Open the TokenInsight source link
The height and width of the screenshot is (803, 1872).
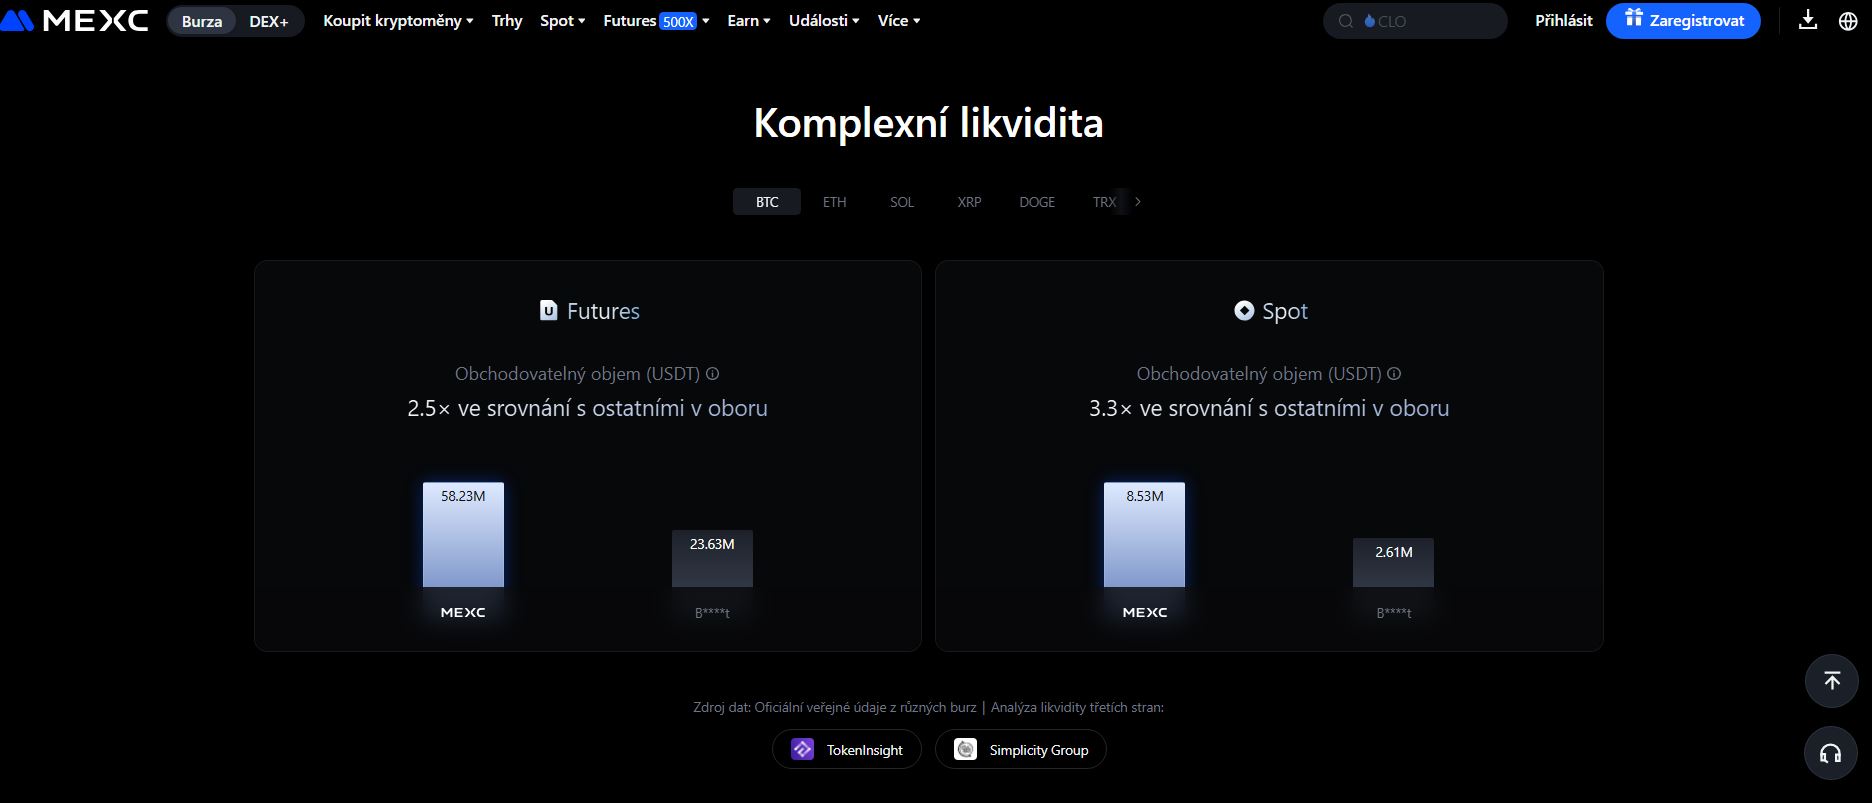pyautogui.click(x=846, y=749)
